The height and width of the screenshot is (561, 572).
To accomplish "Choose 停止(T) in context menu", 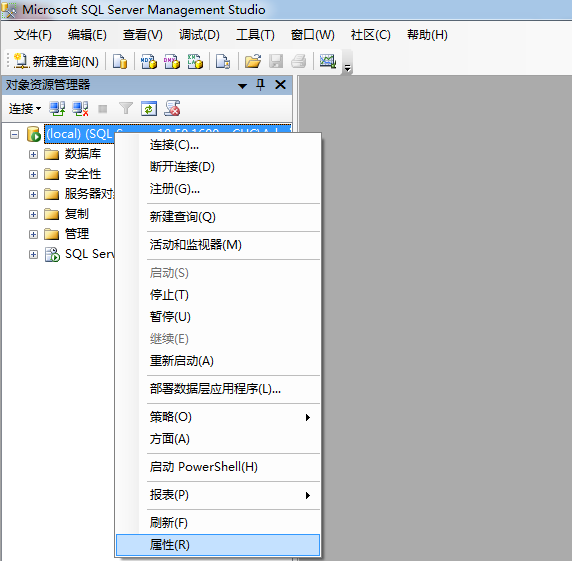I will coord(218,295).
